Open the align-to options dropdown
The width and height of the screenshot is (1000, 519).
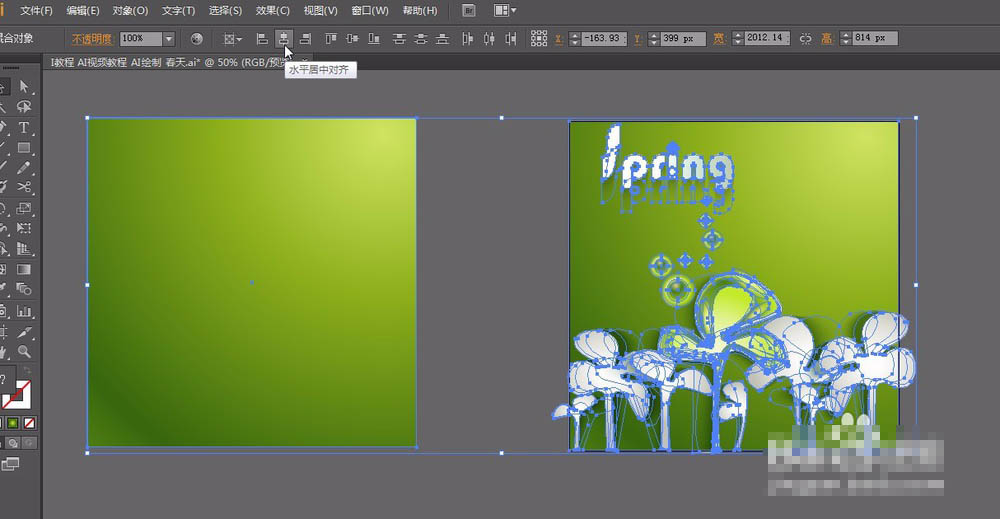(233, 39)
